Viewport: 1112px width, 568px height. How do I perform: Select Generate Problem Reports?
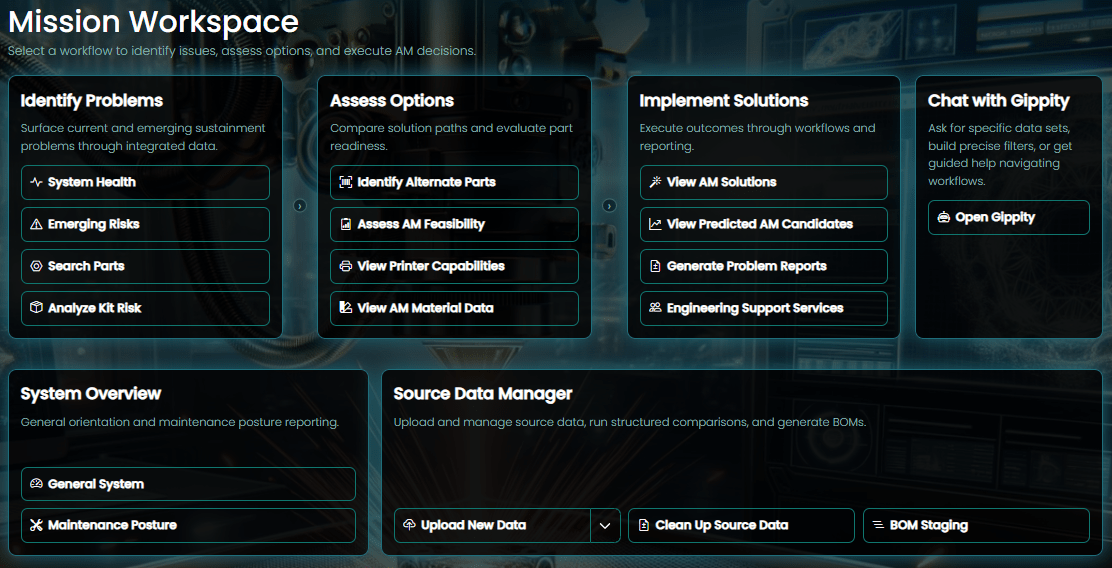pos(763,266)
